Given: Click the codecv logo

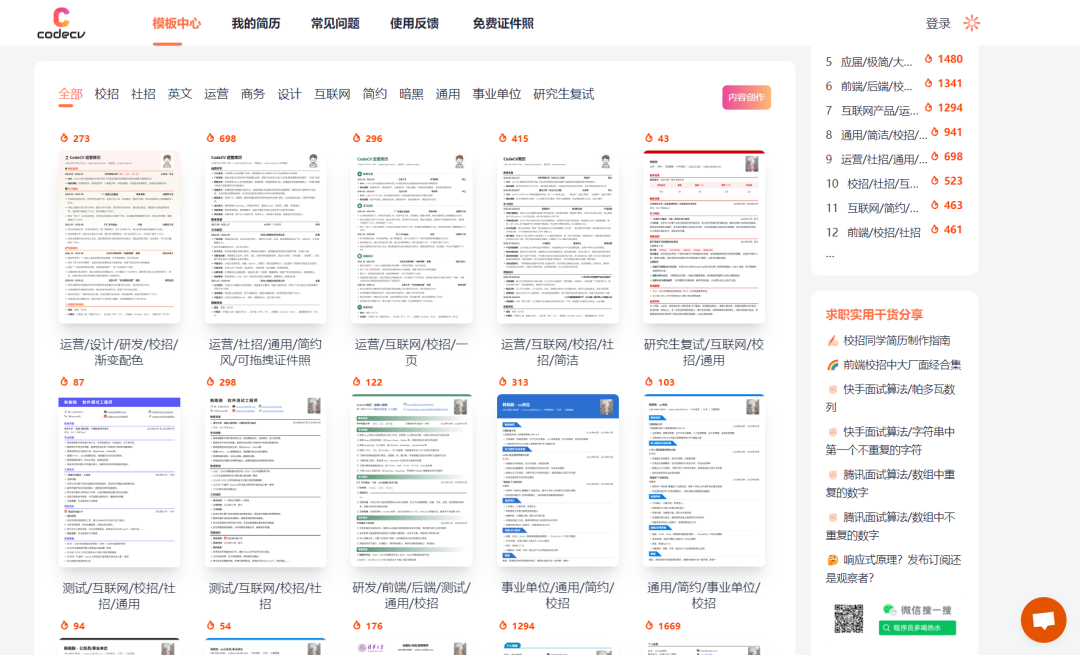Looking at the screenshot, I should 61,23.
